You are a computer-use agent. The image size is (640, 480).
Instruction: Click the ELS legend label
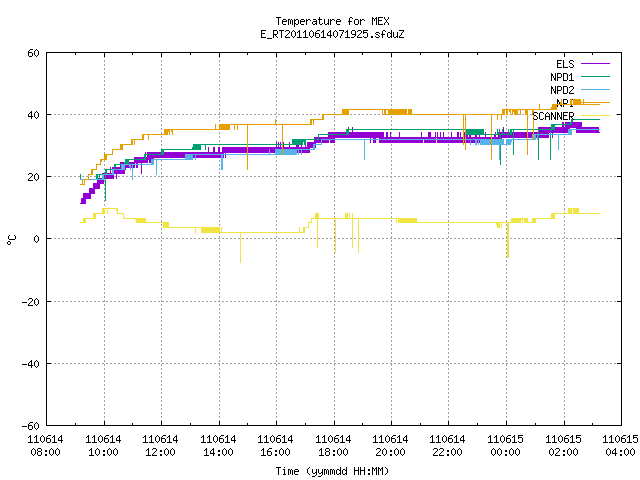(565, 64)
